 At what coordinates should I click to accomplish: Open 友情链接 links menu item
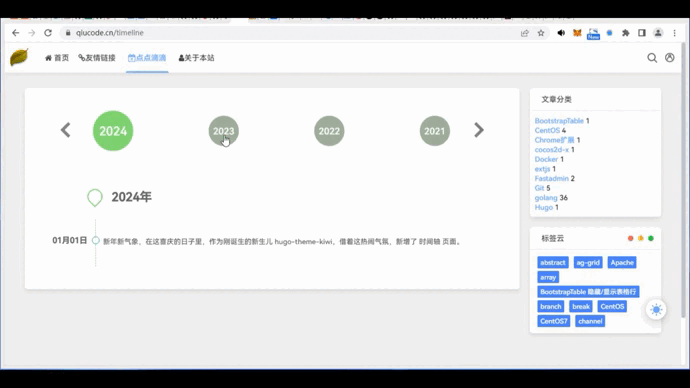97,58
